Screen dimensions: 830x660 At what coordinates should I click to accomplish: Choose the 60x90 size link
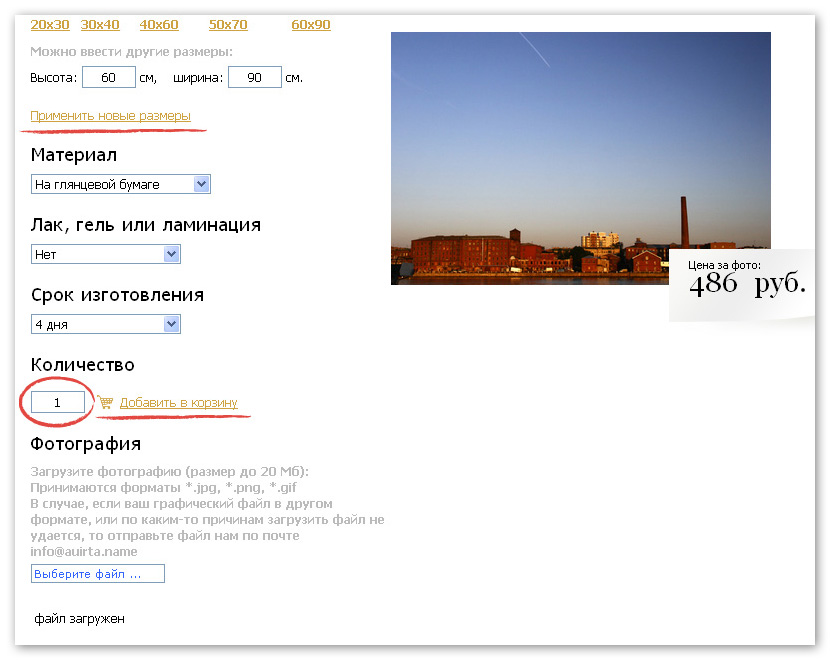(311, 25)
